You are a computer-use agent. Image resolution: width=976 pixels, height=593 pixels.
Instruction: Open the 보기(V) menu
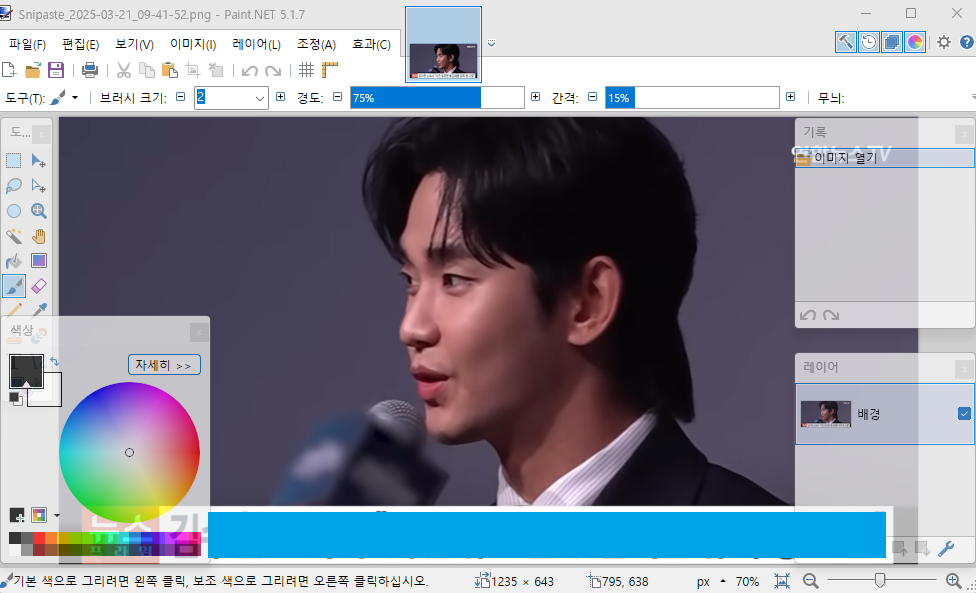pos(134,44)
